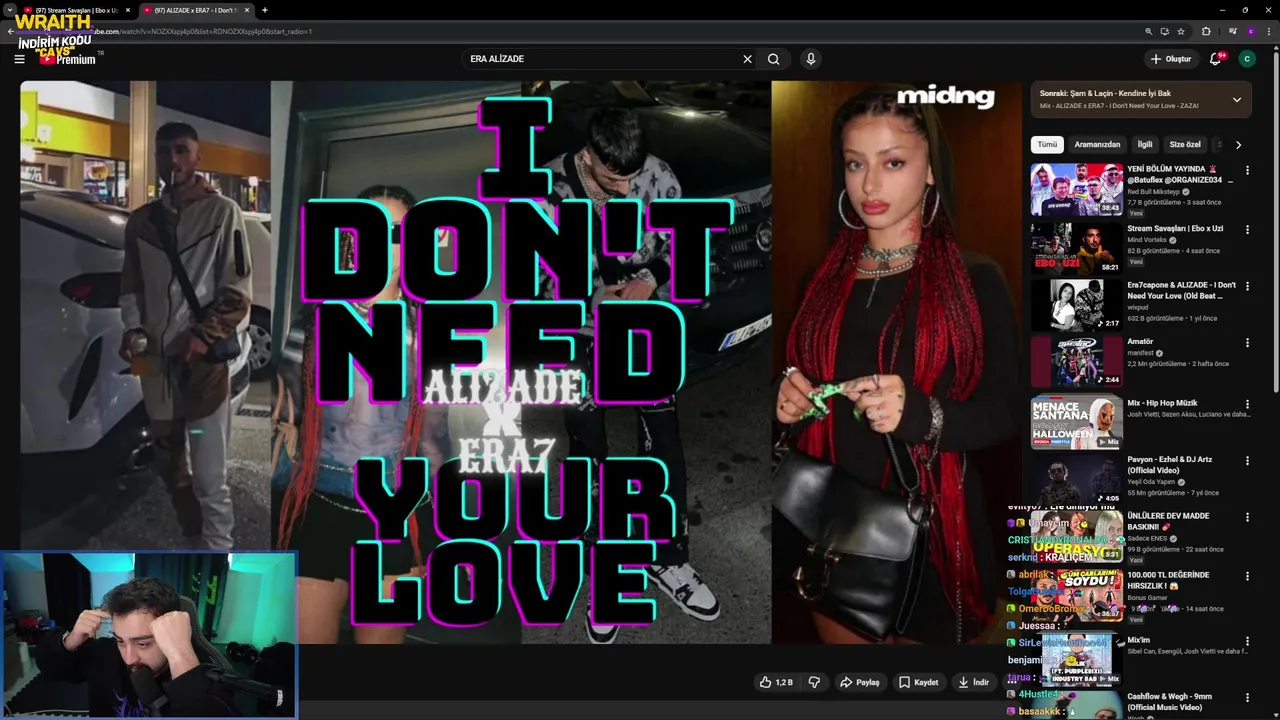Open Amatör video thumbnail
This screenshot has width=1280, height=720.
click(1077, 361)
